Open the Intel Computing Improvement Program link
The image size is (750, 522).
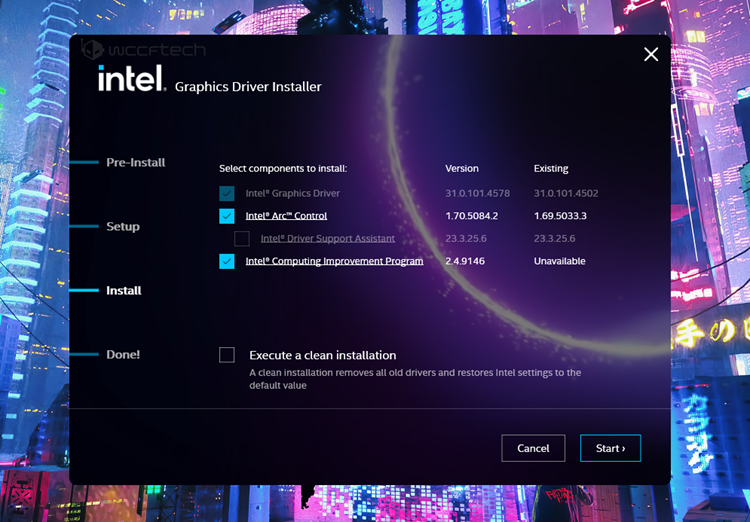[334, 261]
